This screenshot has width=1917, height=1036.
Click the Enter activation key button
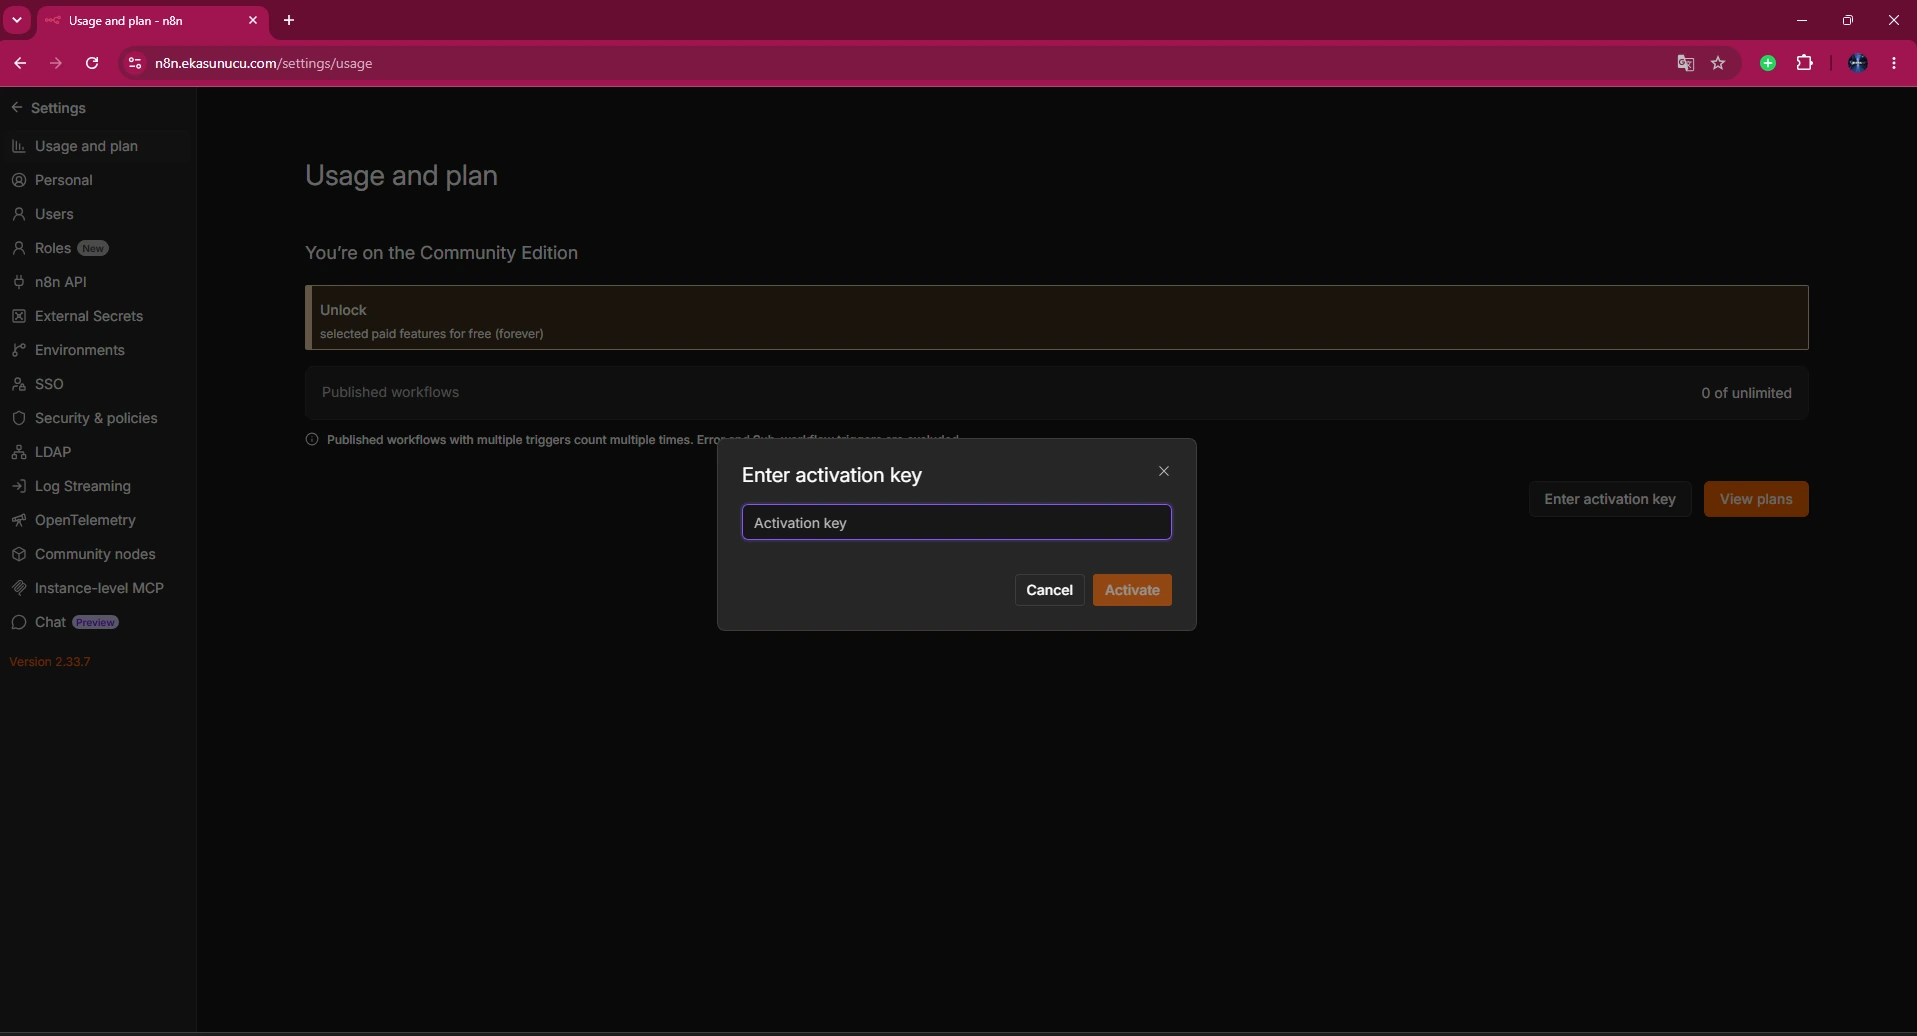(x=1609, y=499)
